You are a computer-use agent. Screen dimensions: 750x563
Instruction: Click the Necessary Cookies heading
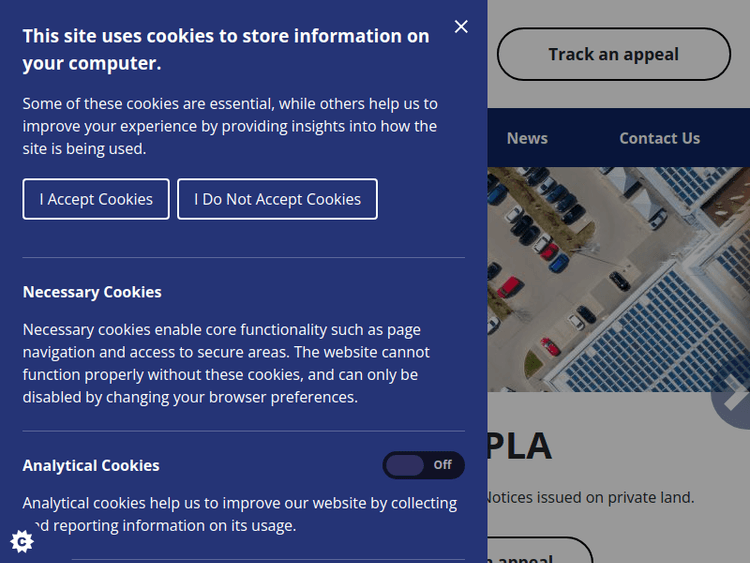(x=92, y=292)
